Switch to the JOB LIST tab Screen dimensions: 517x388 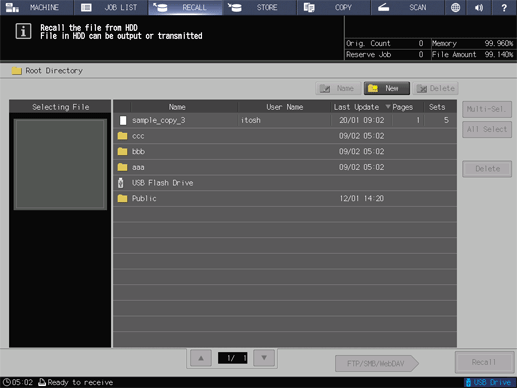coord(111,7)
